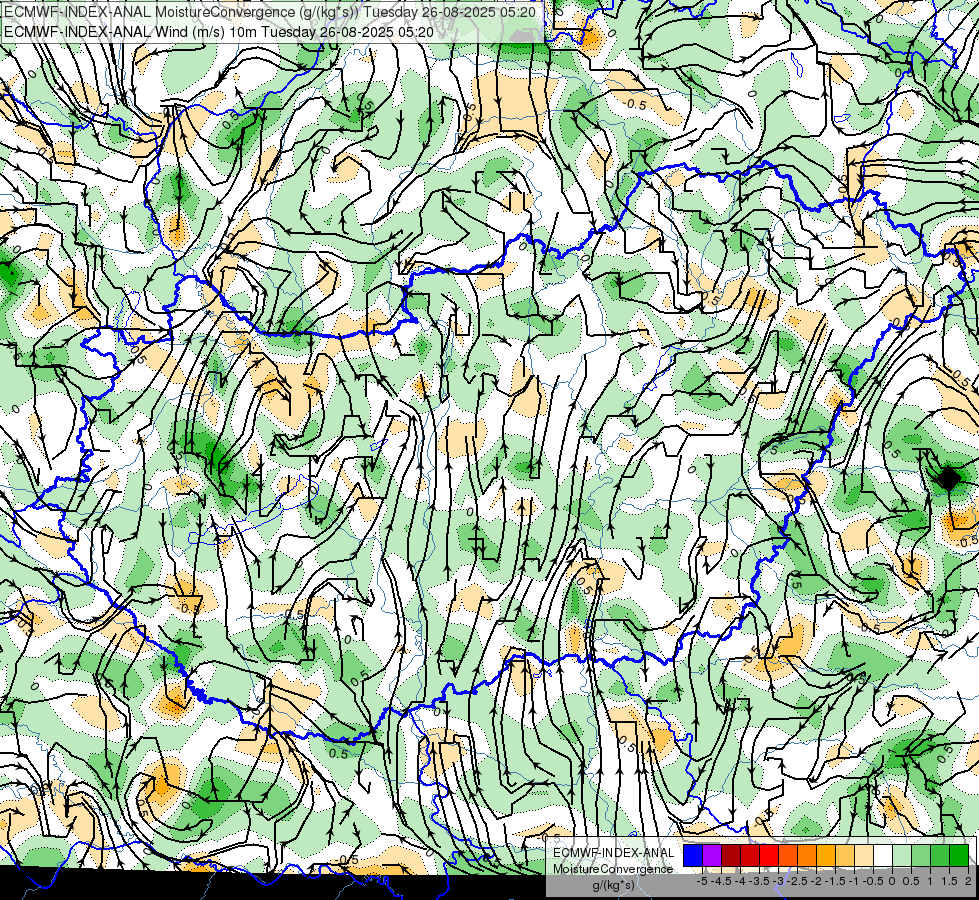Pick the palest green swatch ending at 0.5

coord(902,856)
